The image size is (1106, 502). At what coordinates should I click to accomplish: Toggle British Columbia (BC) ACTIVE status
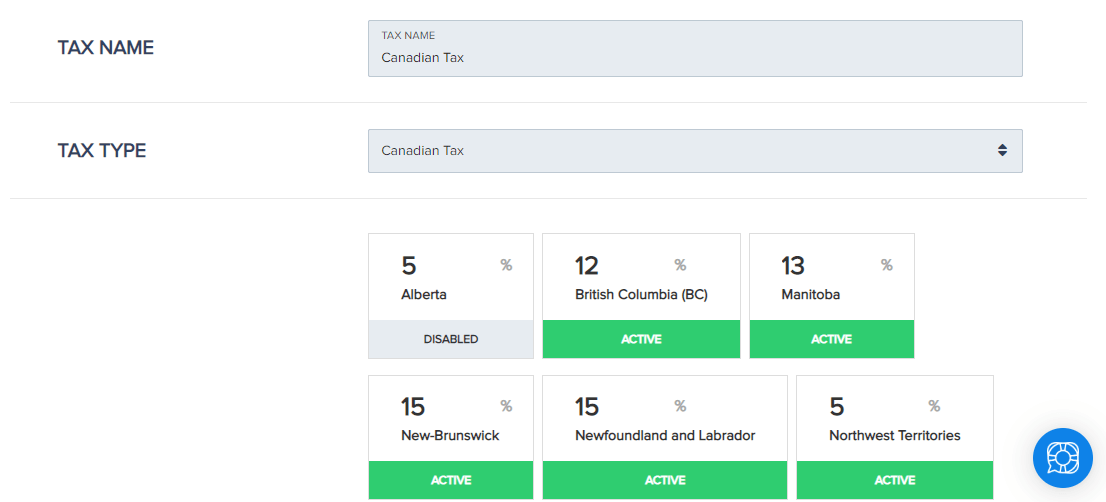(641, 339)
